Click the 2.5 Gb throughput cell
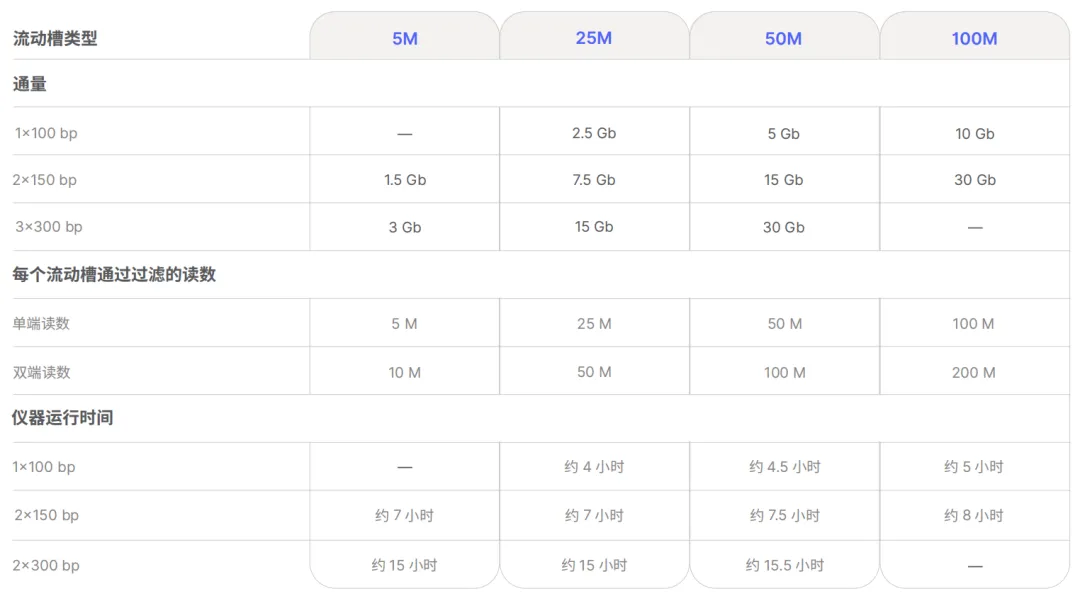1080x596 pixels. (x=594, y=133)
